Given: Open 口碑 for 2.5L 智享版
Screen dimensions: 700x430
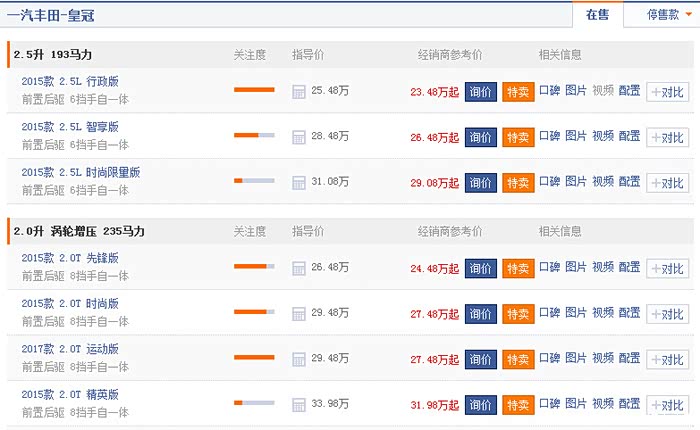Looking at the screenshot, I should pyautogui.click(x=550, y=136).
